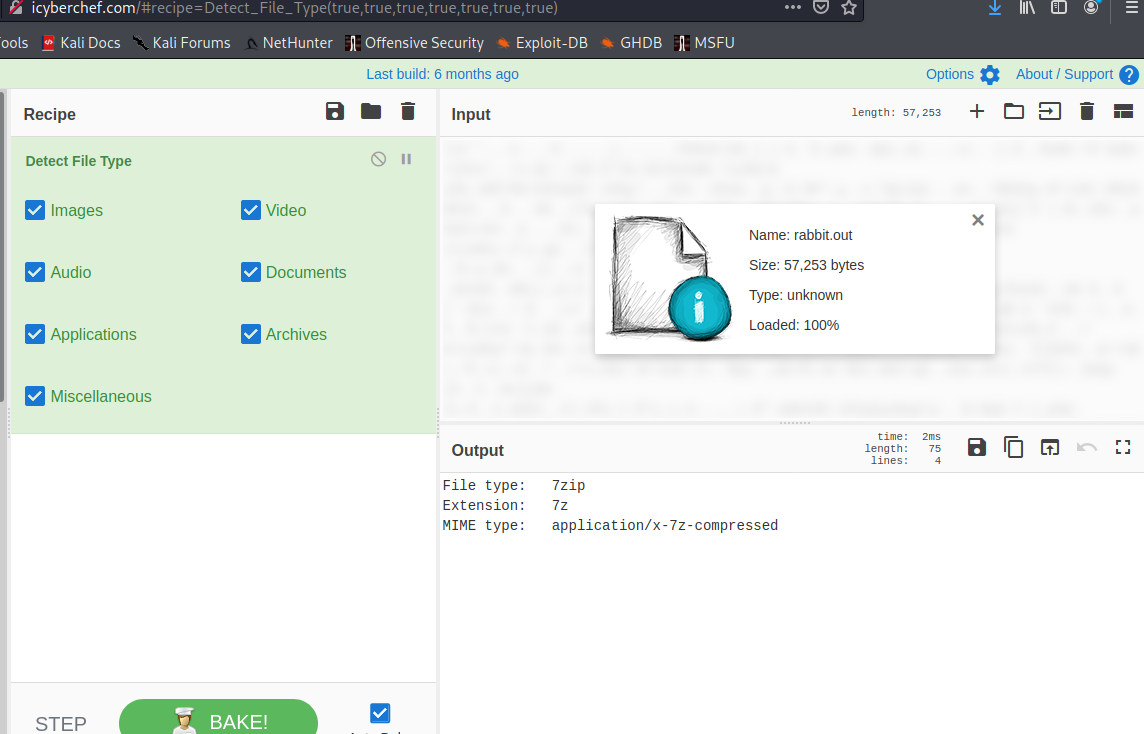Pause at Detect File Type breakpoint icon

(x=406, y=159)
